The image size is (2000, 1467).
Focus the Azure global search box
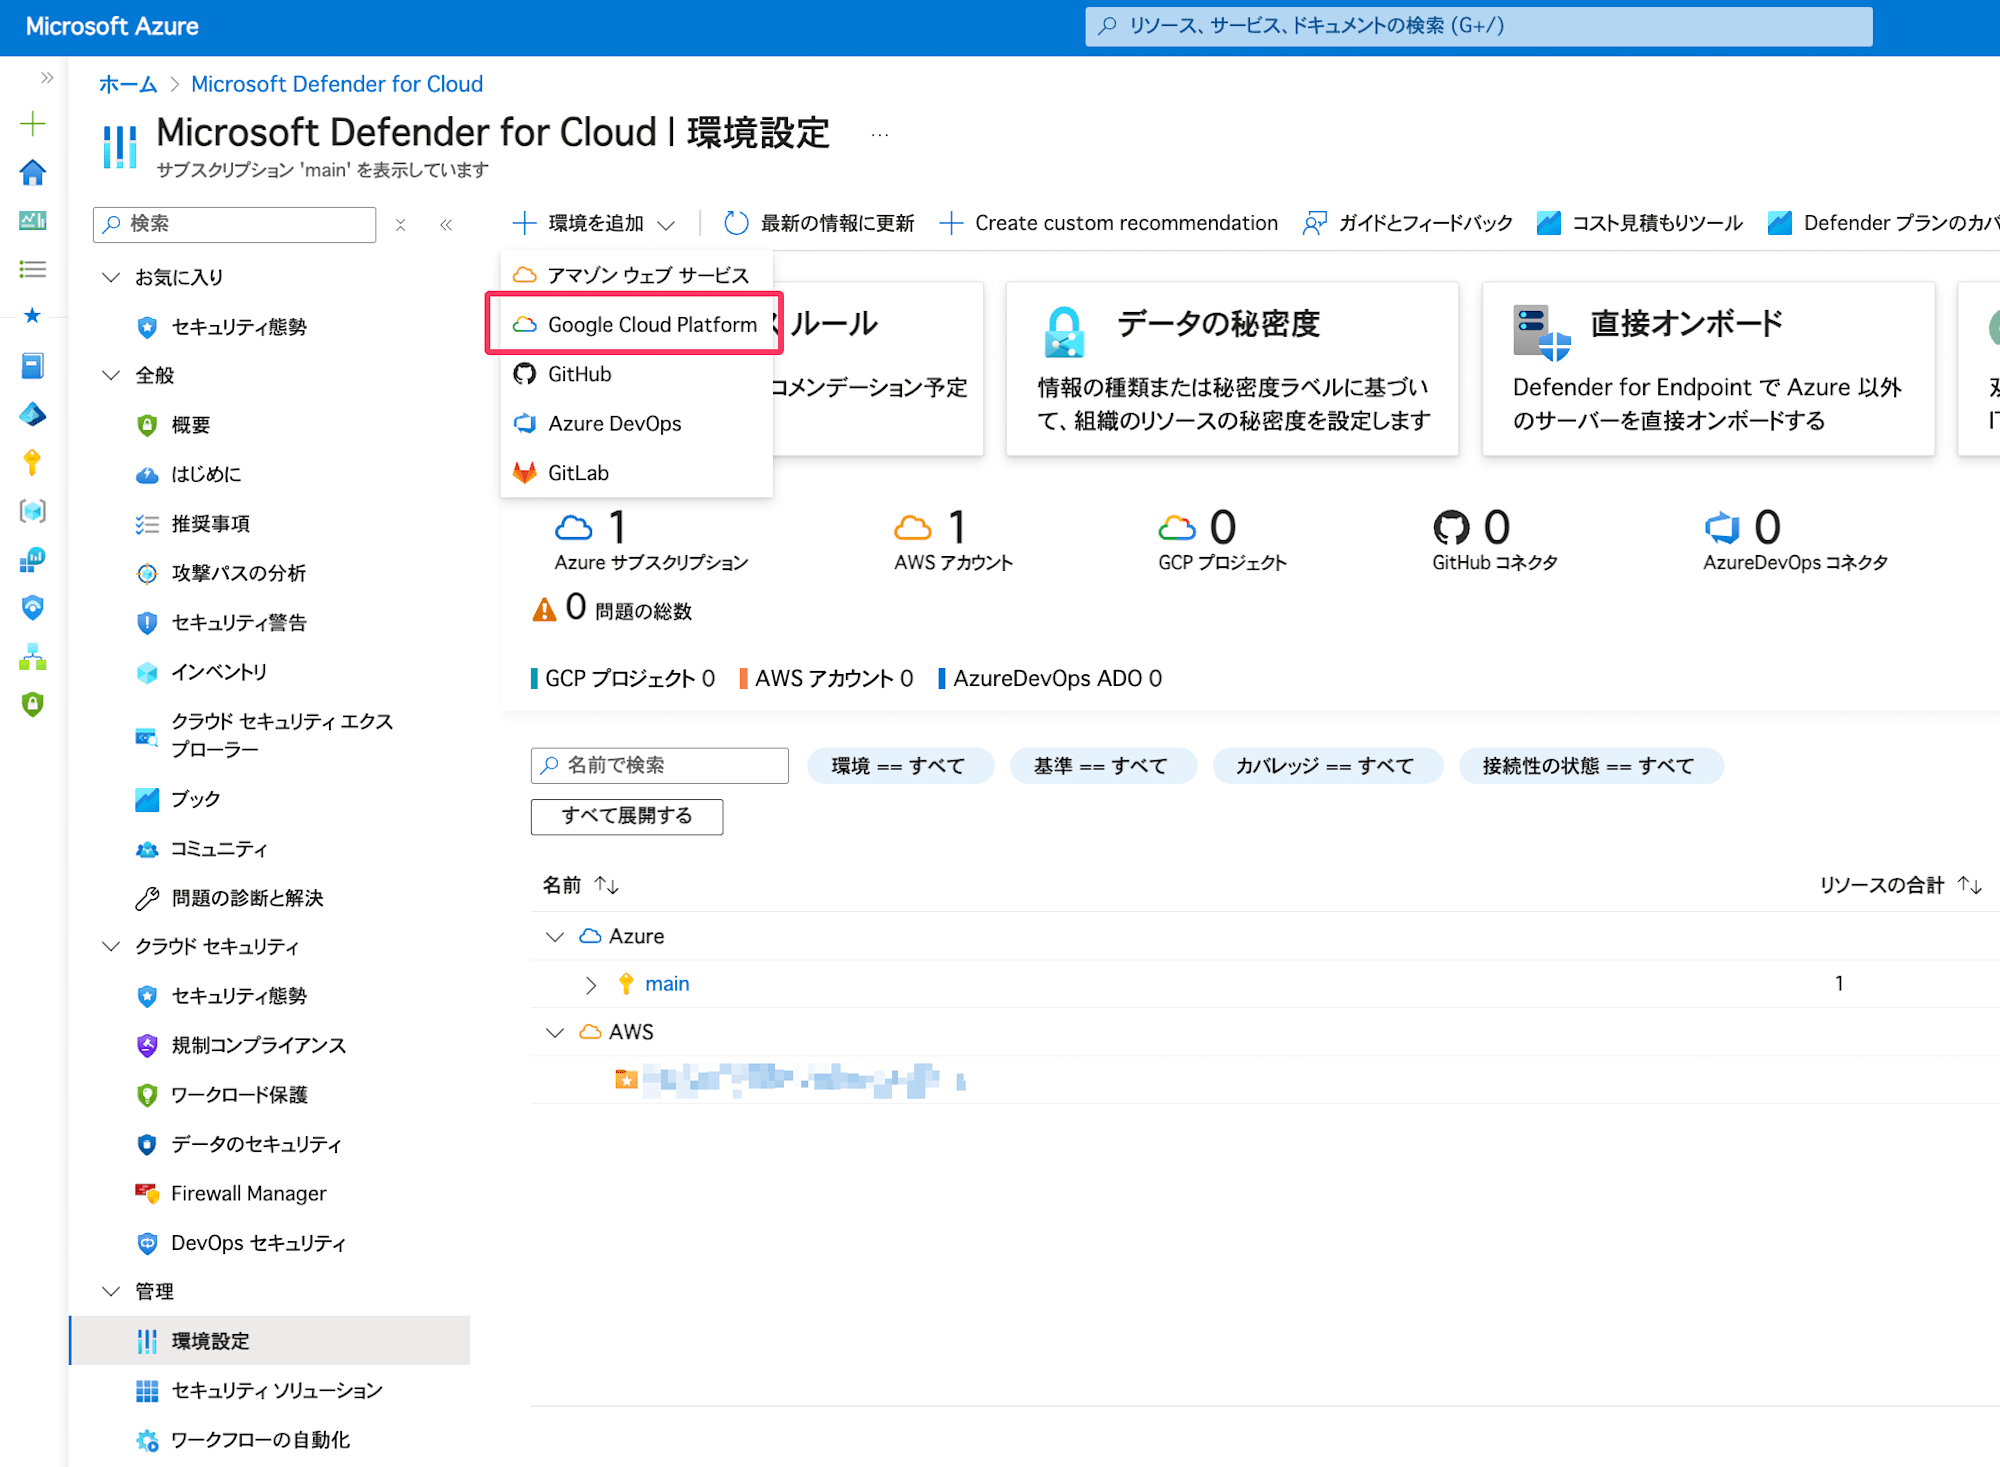1479,26
